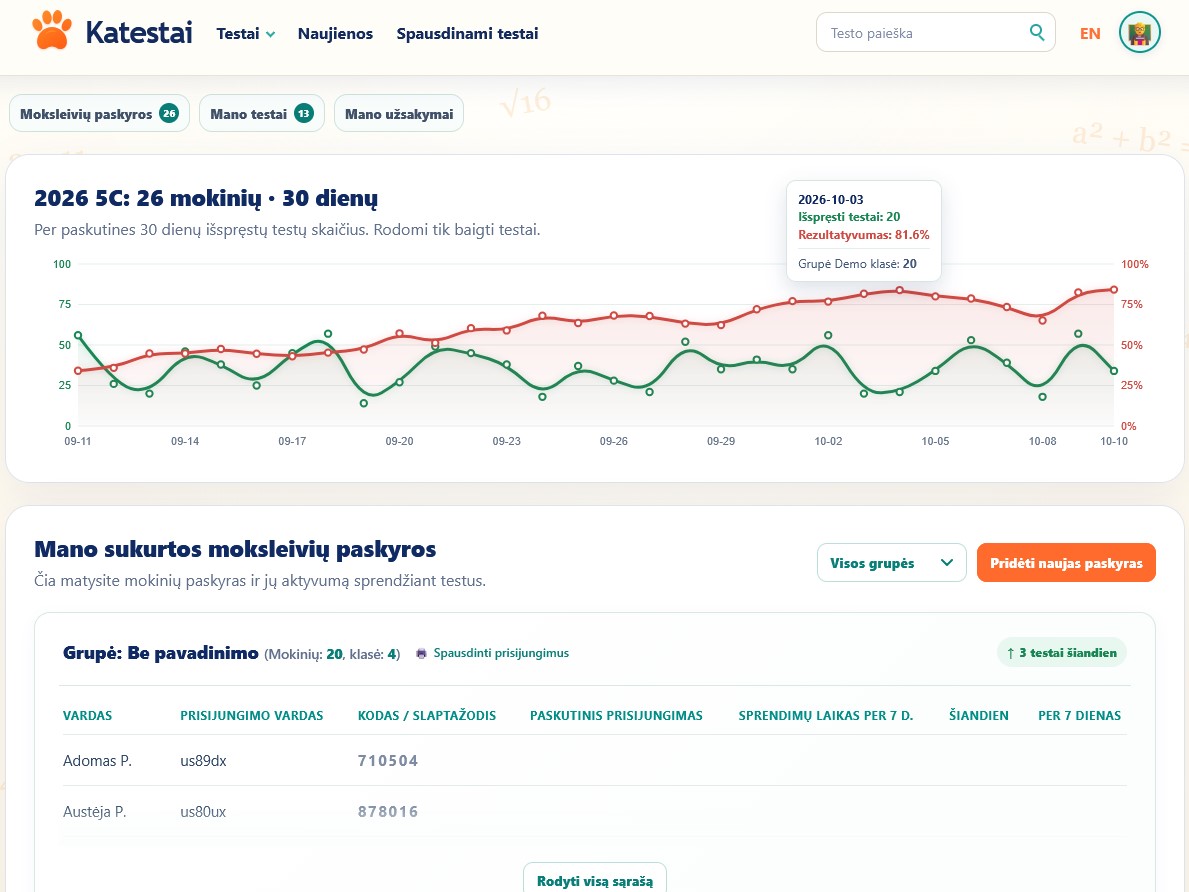Click the 26 badge on Moksleivių paskyros
This screenshot has height=892, width=1189.
coord(169,114)
